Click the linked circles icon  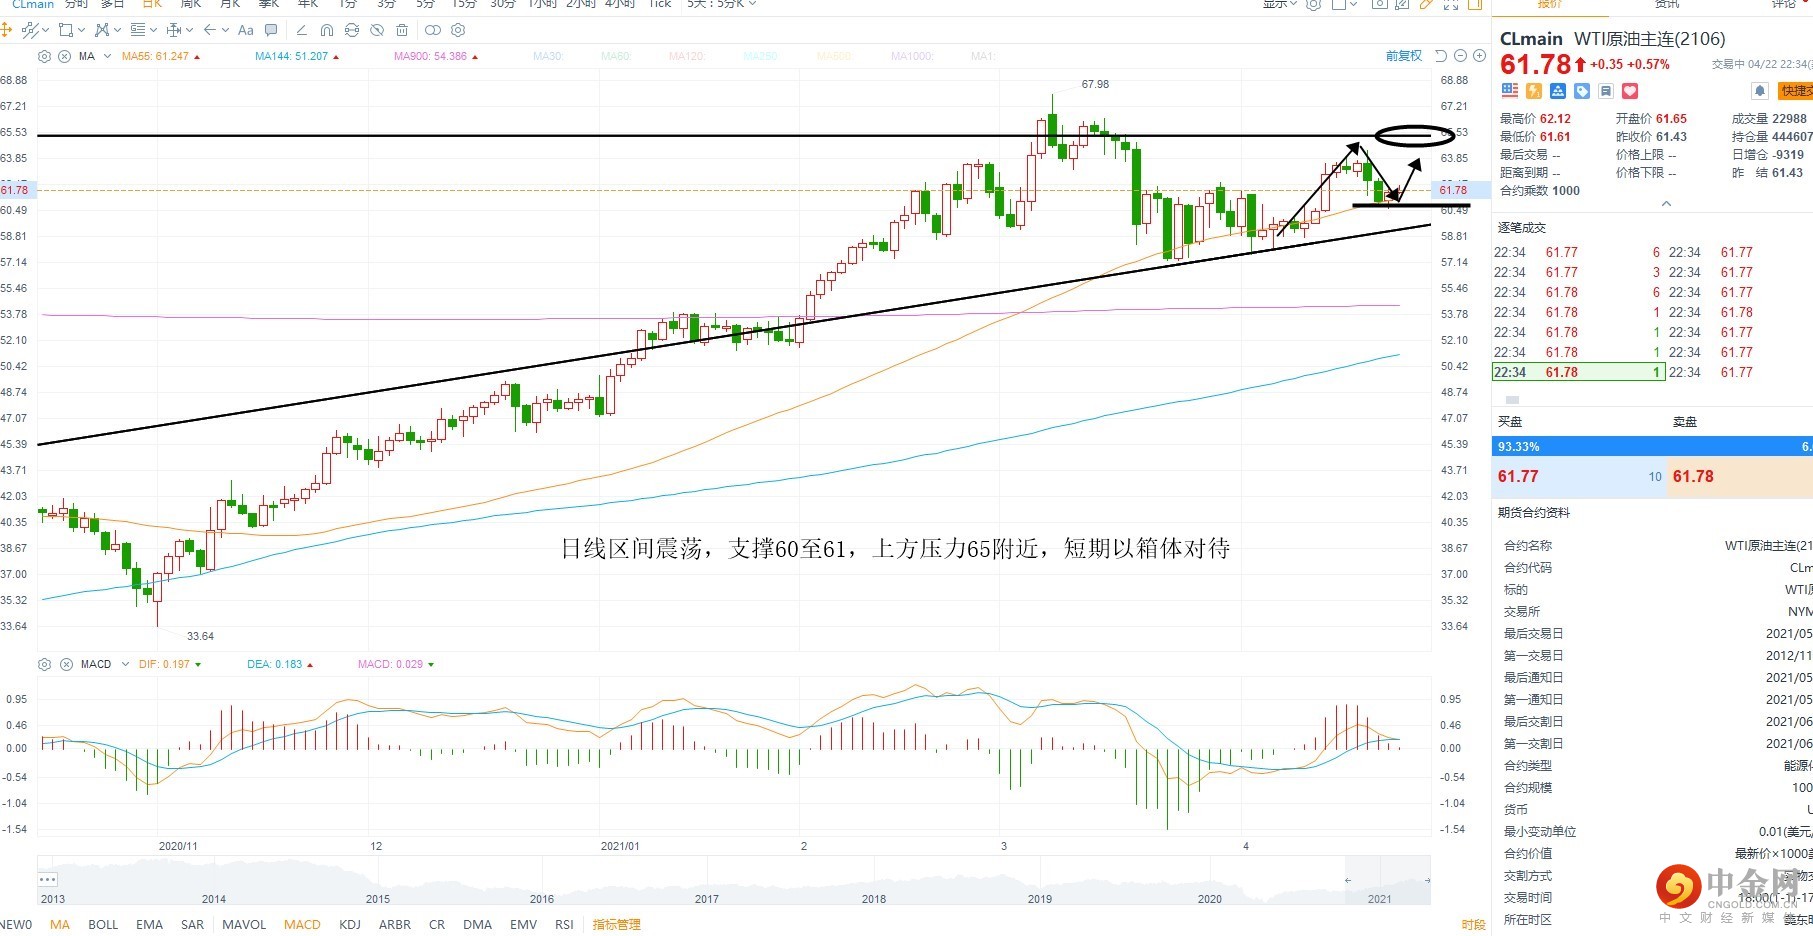tap(433, 30)
